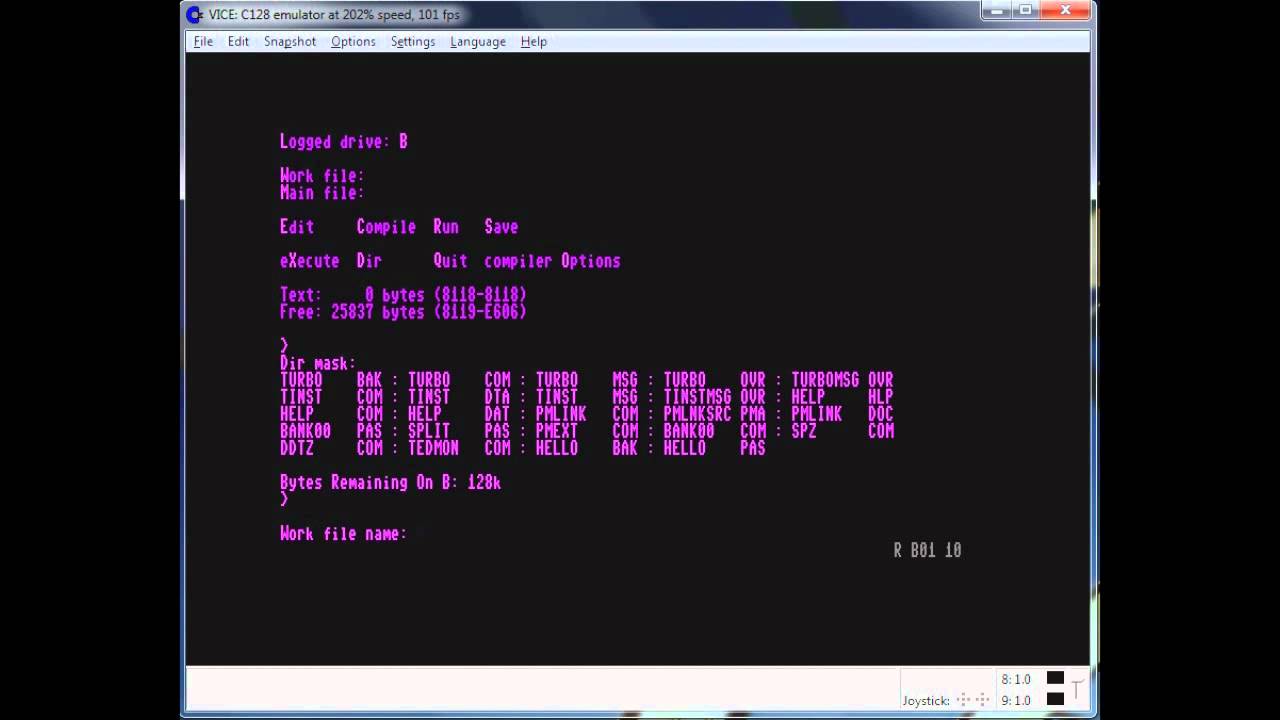The height and width of the screenshot is (720, 1280).
Task: Click the 'TEDMON COM' directory entry
Action: [x=459, y=448]
